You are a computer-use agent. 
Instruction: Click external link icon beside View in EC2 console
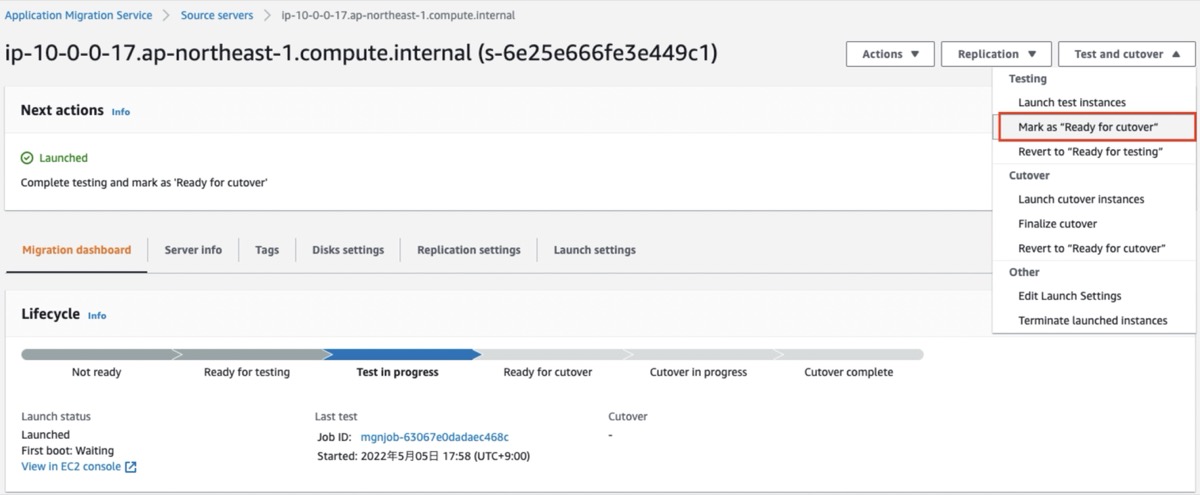[x=131, y=467]
